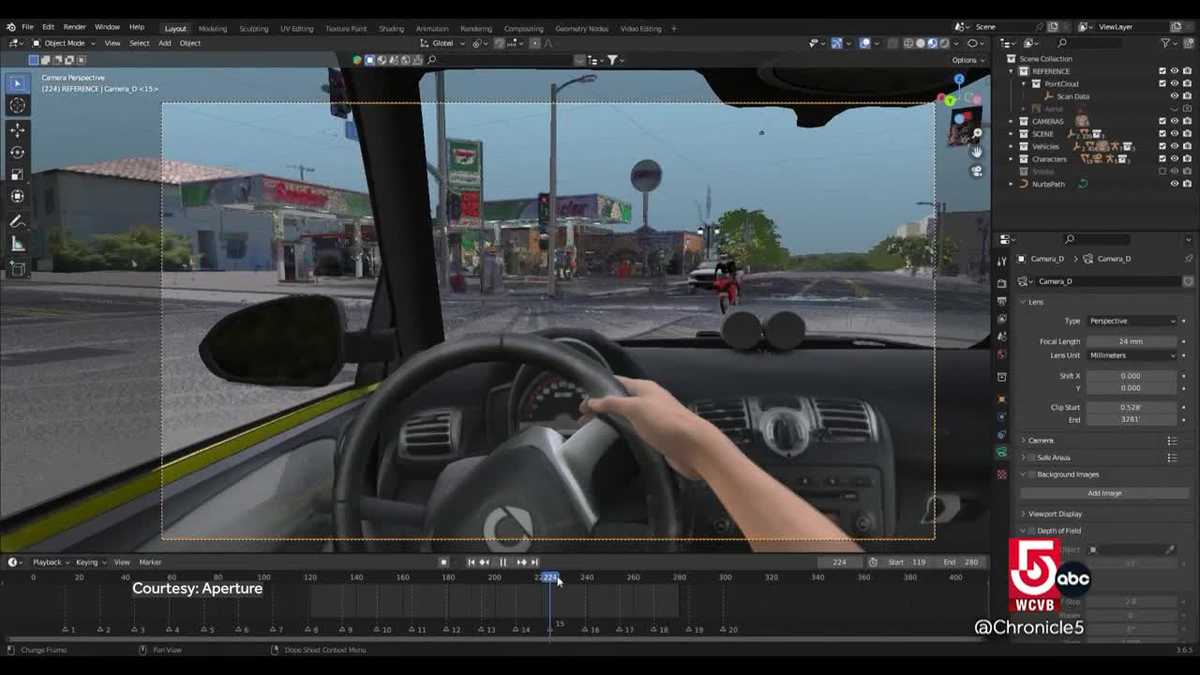Click the Zoom magnifier in the viewport gizmos

coord(977,133)
